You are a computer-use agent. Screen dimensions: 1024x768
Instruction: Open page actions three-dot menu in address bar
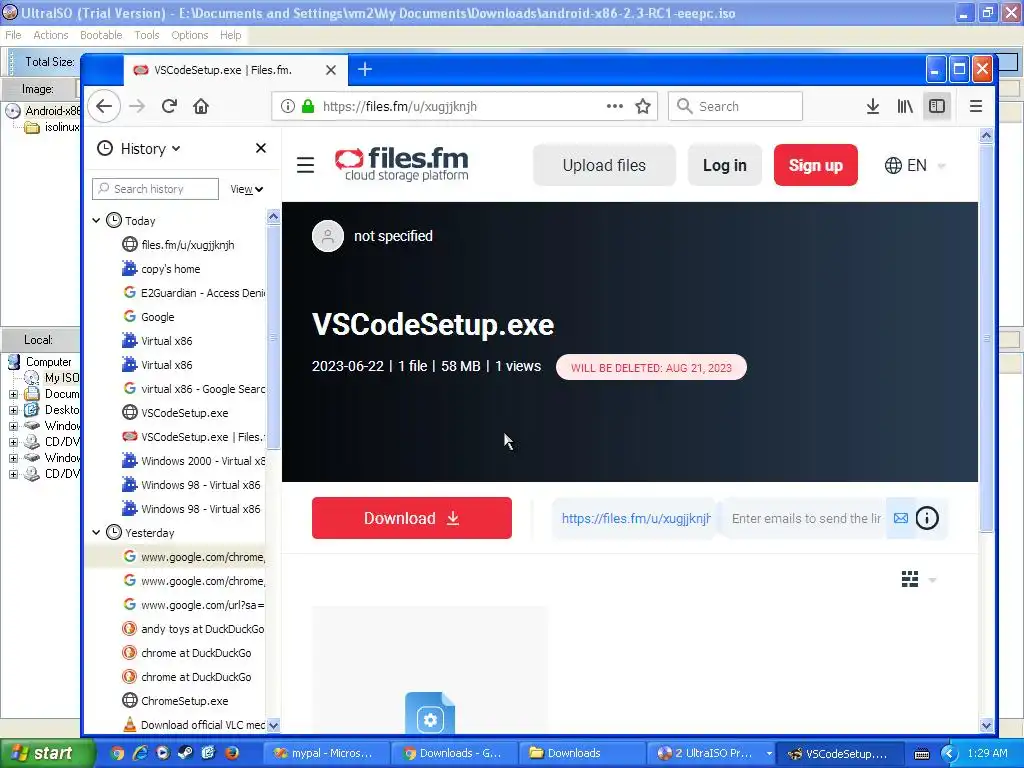615,106
